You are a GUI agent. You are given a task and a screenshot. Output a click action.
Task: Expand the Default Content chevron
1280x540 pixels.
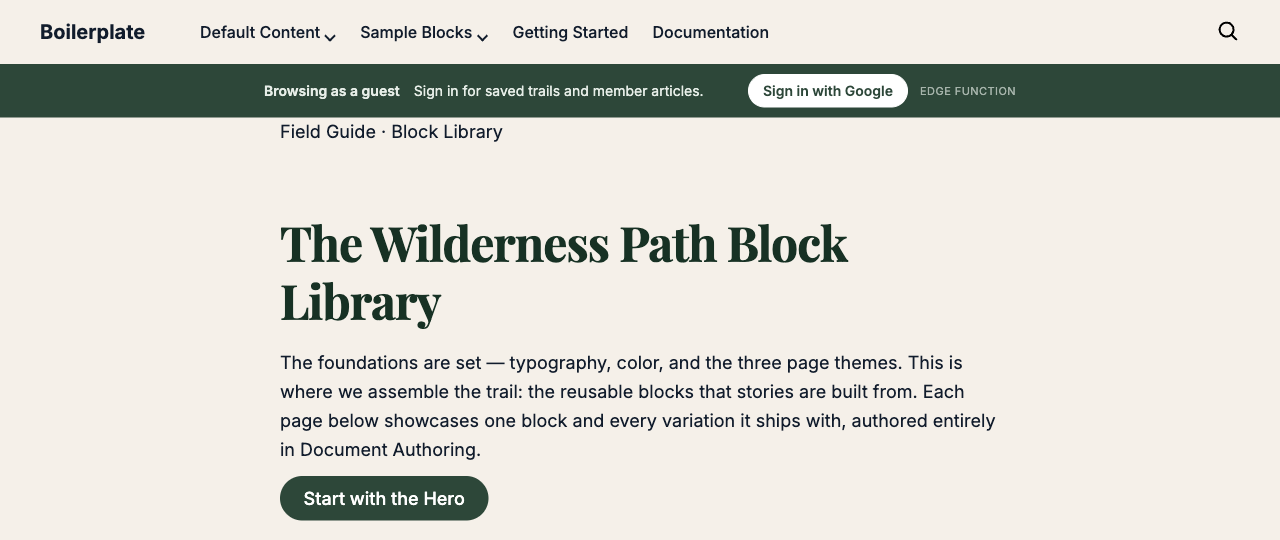click(x=330, y=37)
